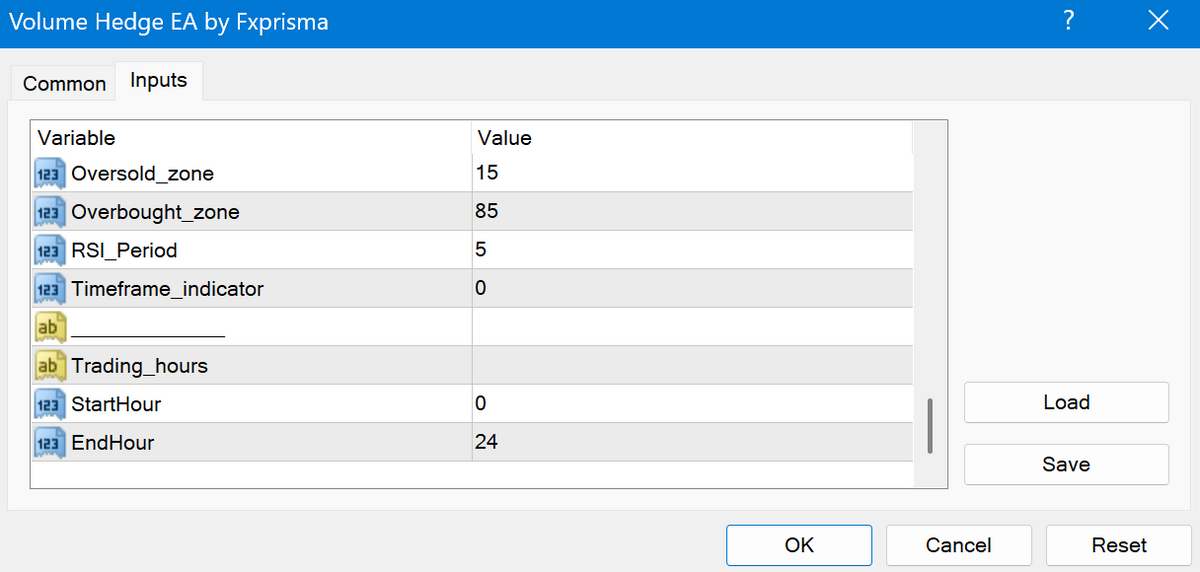Image resolution: width=1200 pixels, height=572 pixels.
Task: Select the EndHour value cell showing 24
Action: point(690,442)
